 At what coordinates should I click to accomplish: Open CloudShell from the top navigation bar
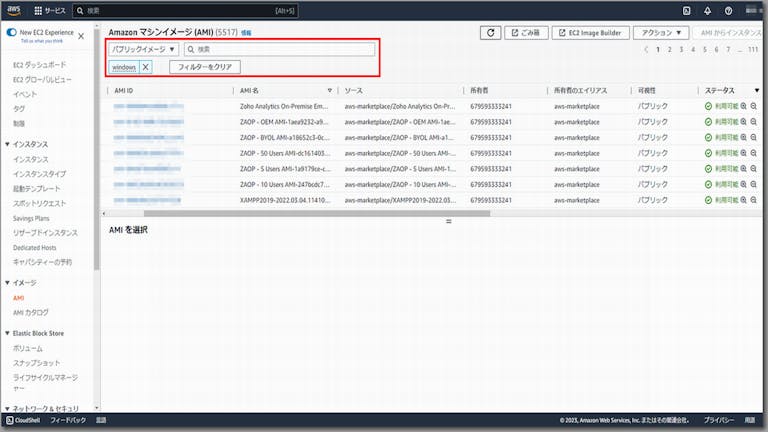point(686,11)
